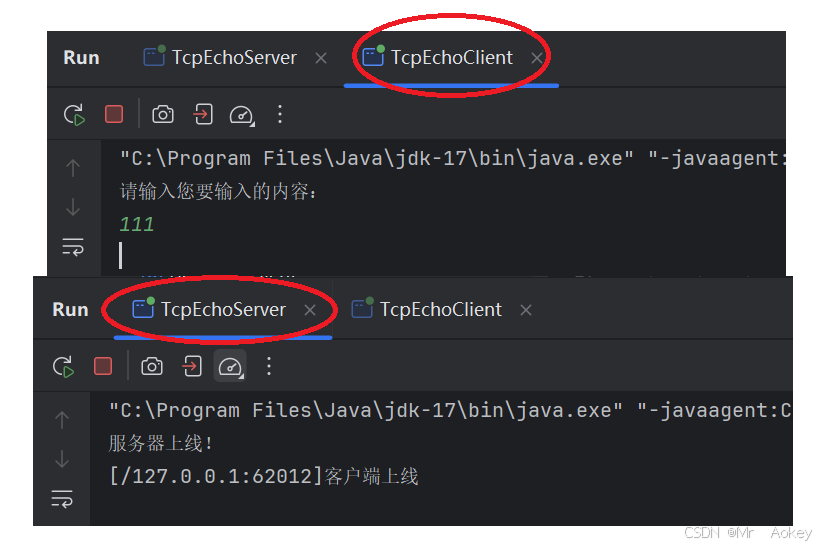Screen dimensions: 818x548
Task: Toggle soft-wrap in lower console
Action: coord(62,499)
